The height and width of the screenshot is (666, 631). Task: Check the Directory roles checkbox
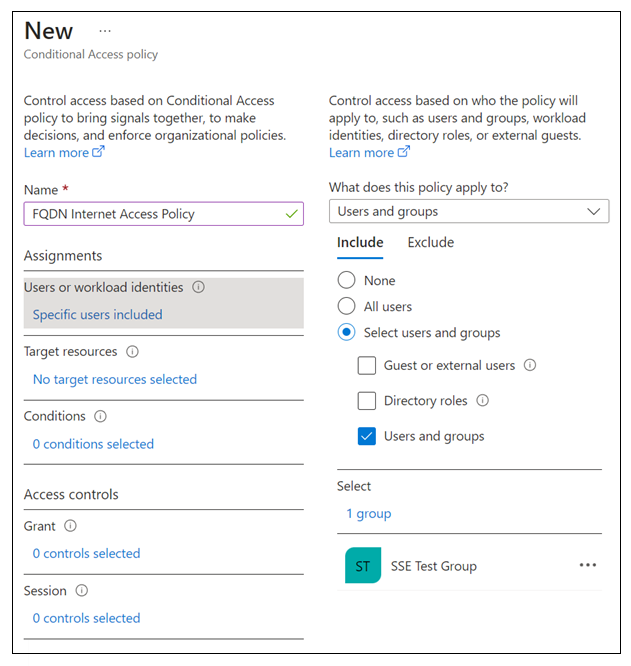tap(367, 401)
